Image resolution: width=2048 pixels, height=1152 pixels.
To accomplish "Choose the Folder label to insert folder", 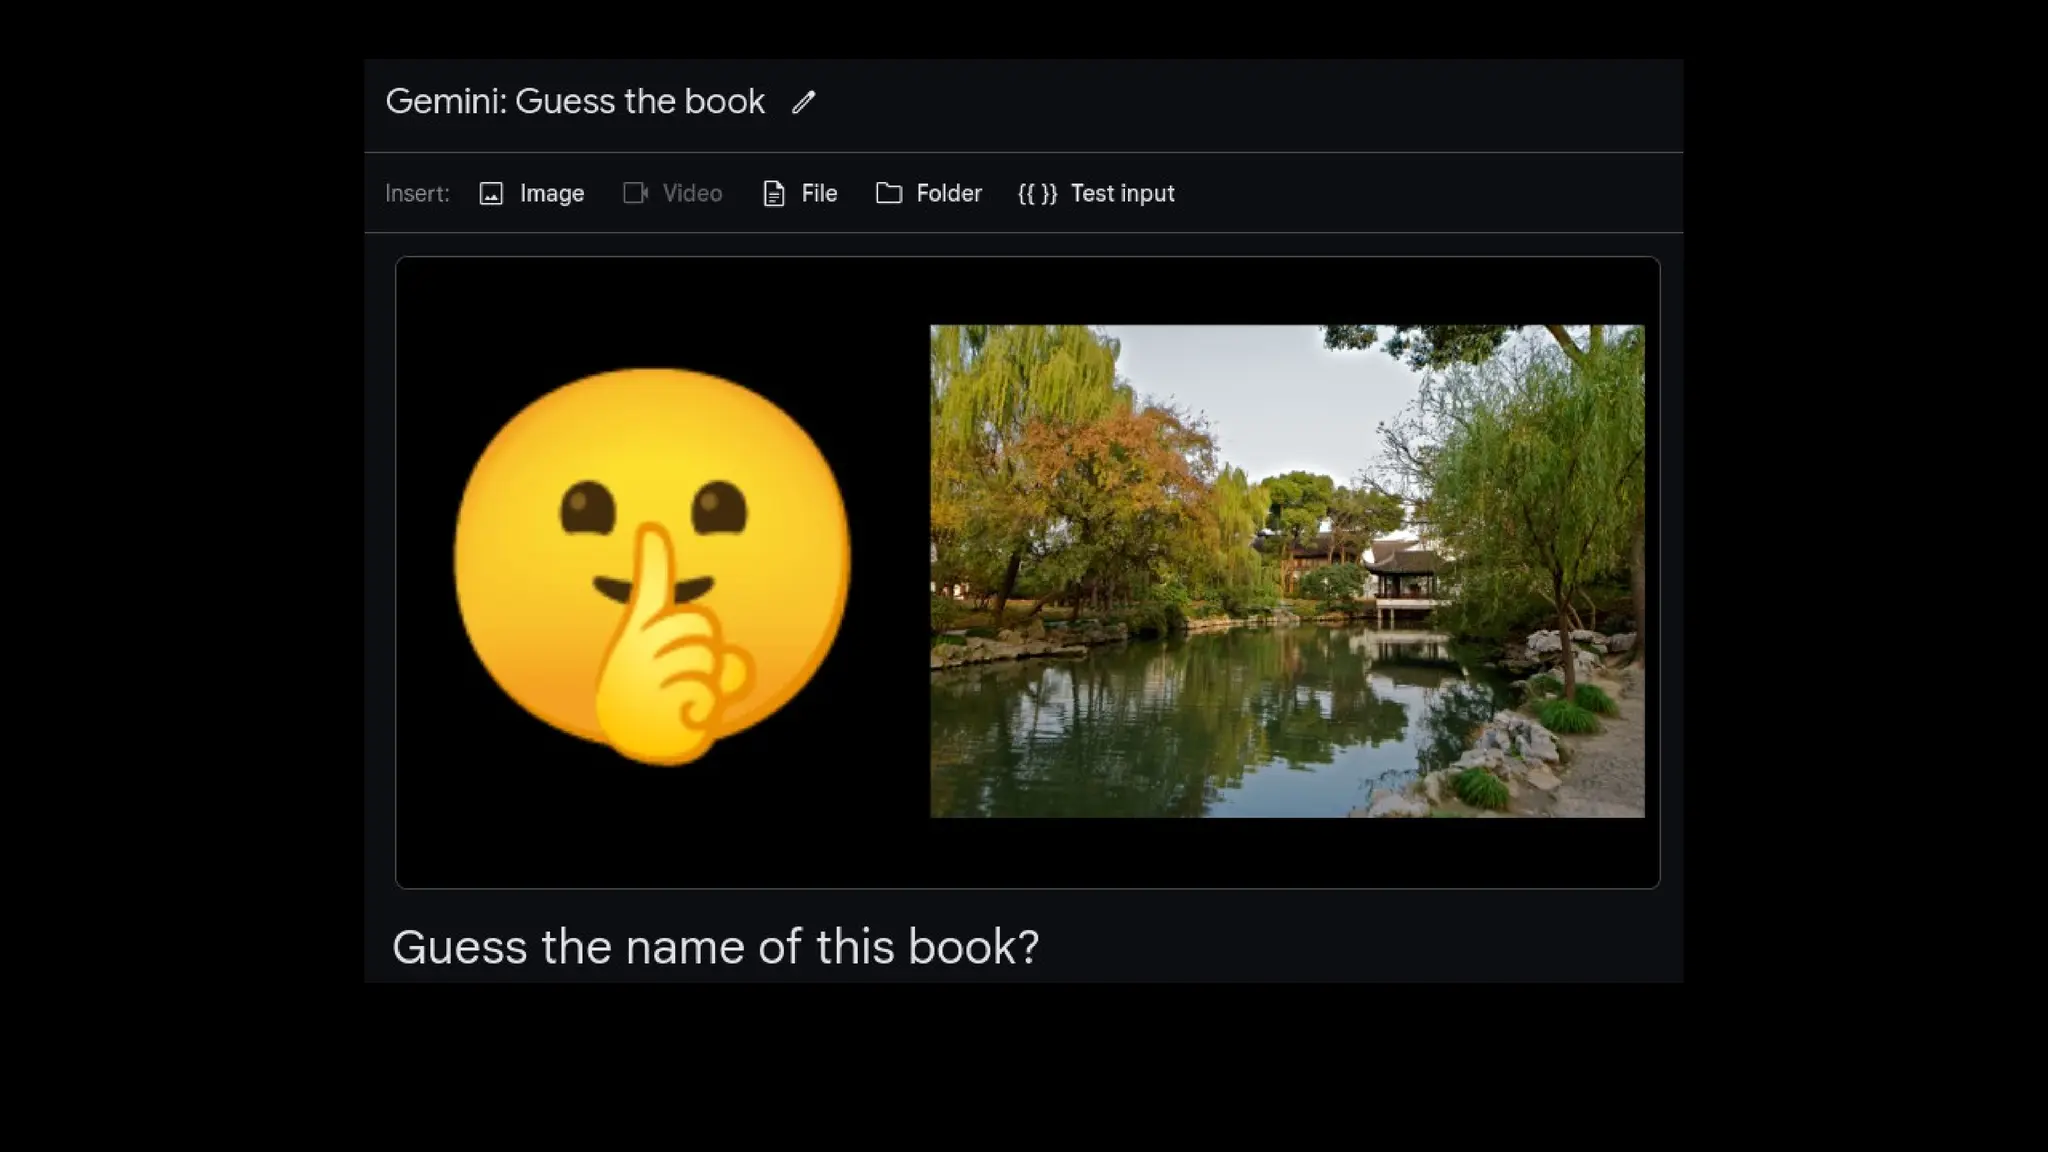I will pos(949,193).
